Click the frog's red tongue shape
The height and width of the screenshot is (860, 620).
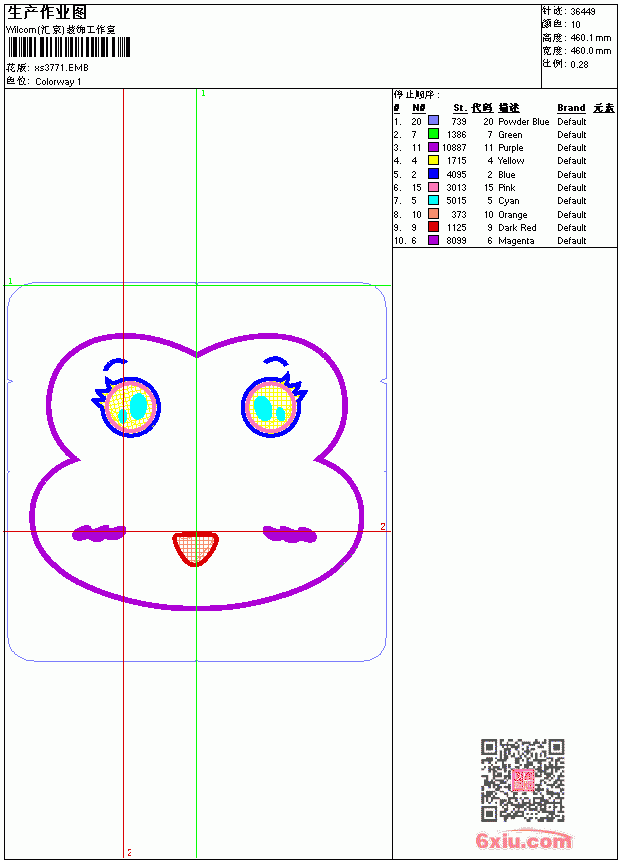coord(195,548)
